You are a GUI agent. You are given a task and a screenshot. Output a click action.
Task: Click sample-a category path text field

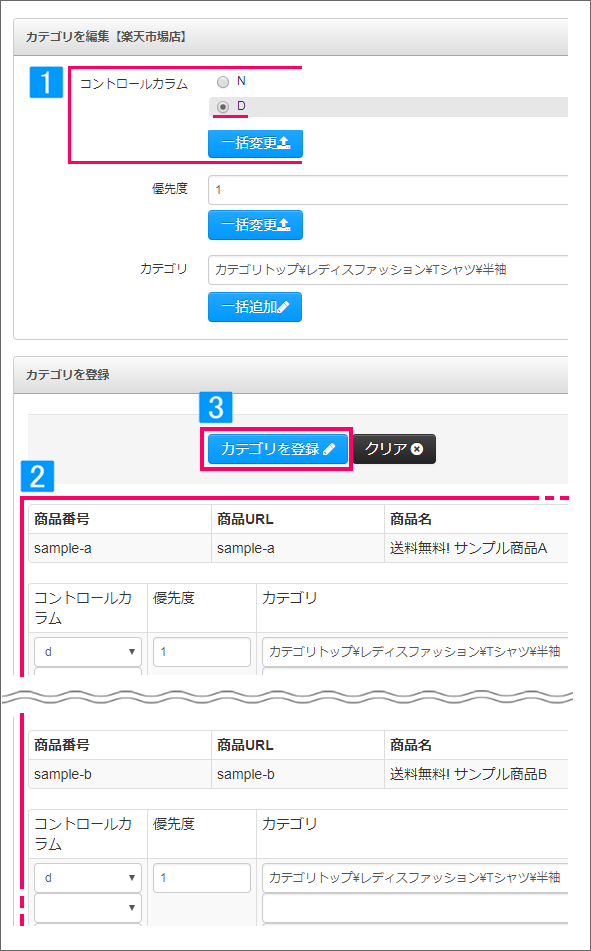pyautogui.click(x=415, y=652)
